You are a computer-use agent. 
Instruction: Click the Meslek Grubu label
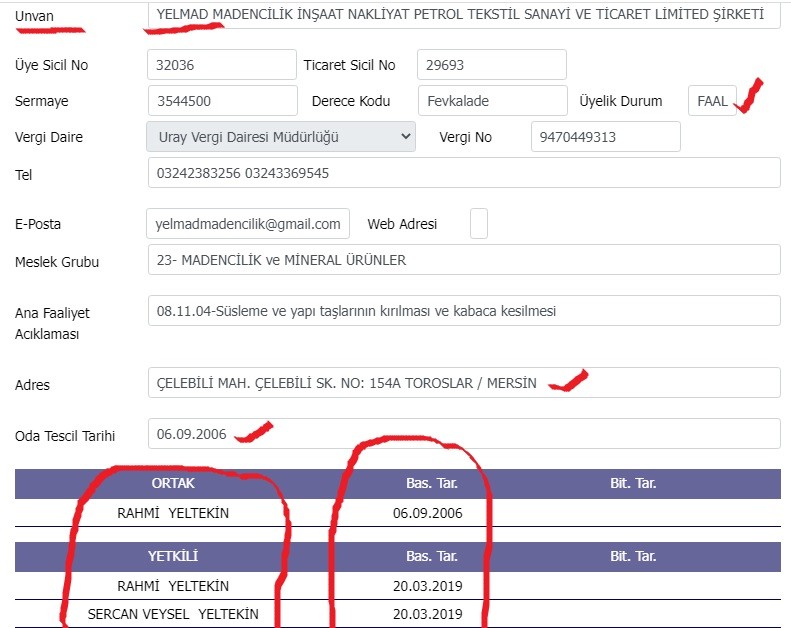pyautogui.click(x=57, y=262)
